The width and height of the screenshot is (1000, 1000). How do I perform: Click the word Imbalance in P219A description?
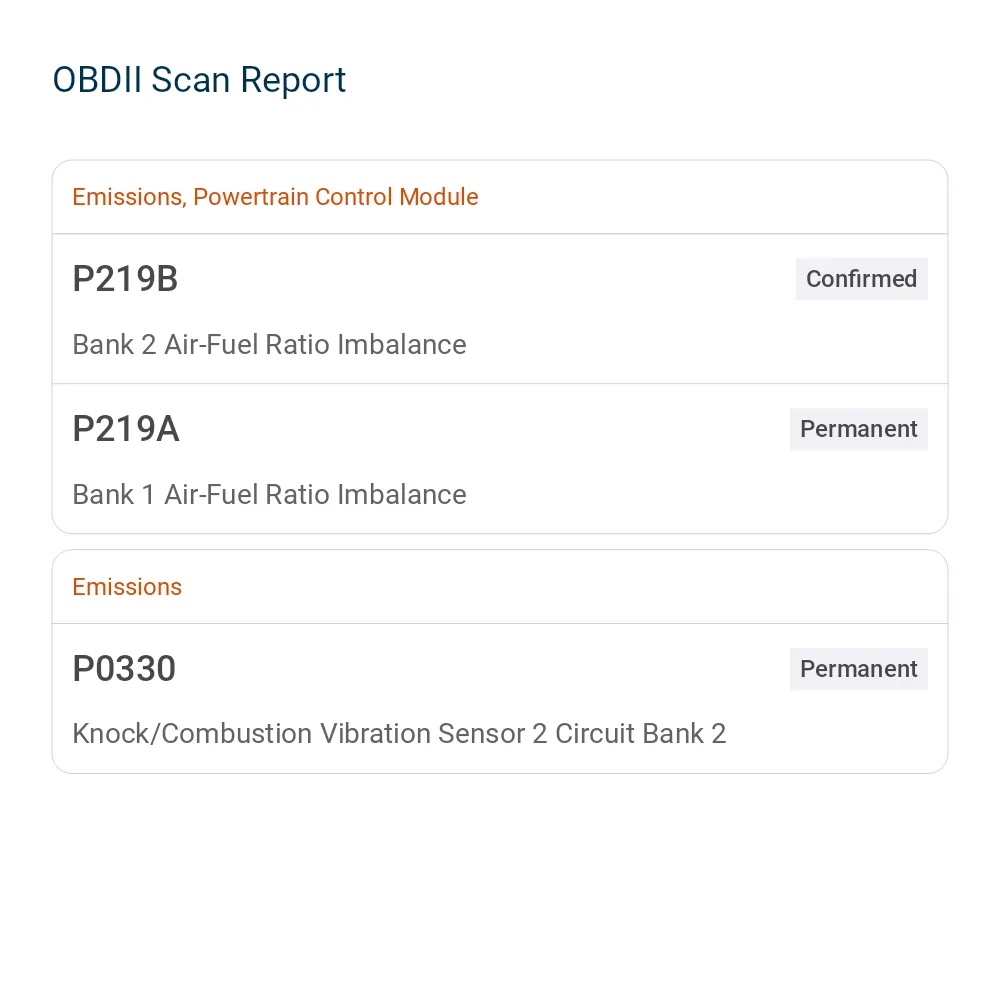point(402,494)
